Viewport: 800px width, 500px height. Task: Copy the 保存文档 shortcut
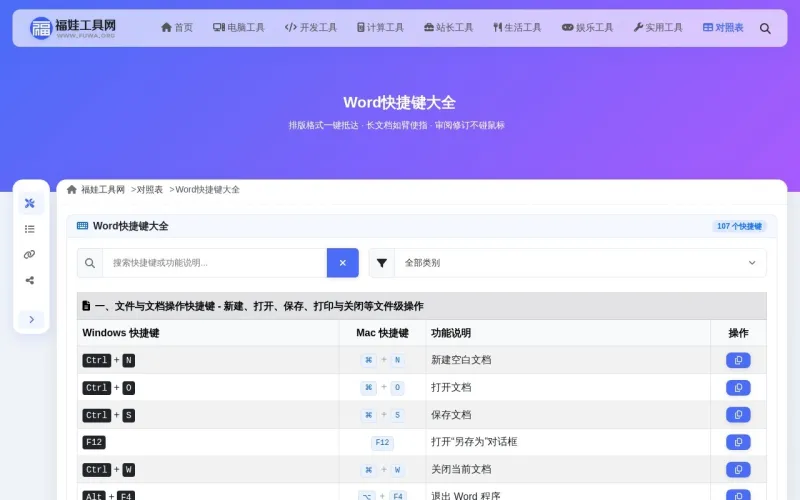click(738, 415)
